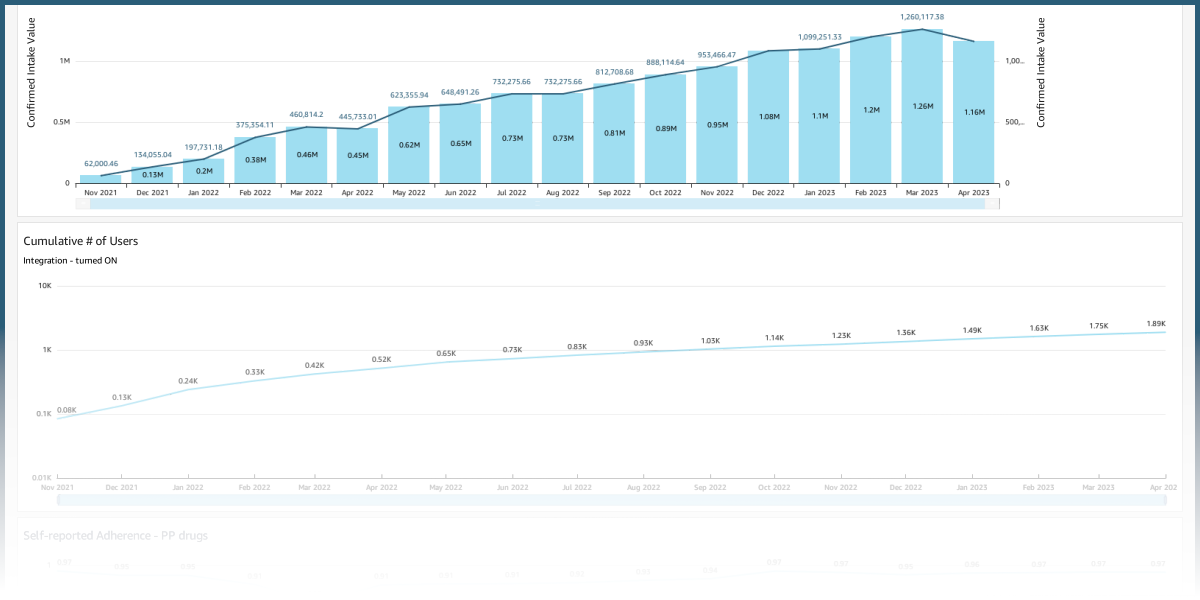1200x600 pixels.
Task: Select the 1,260,117.38 peak data label
Action: (x=922, y=17)
